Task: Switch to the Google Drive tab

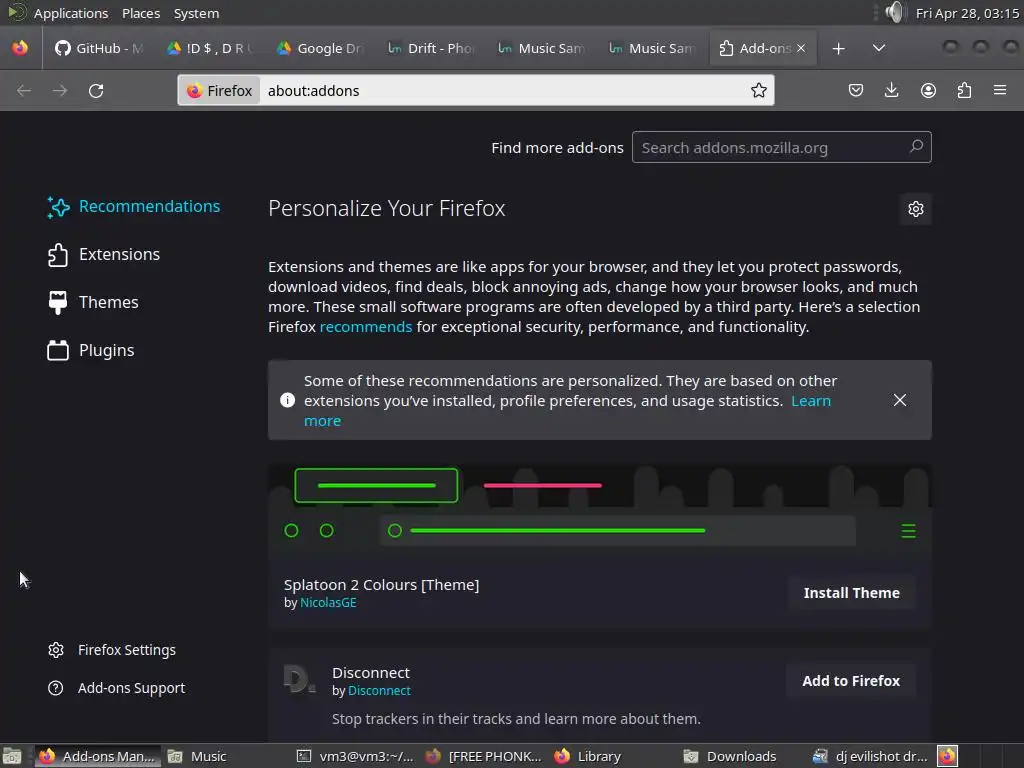Action: click(320, 48)
